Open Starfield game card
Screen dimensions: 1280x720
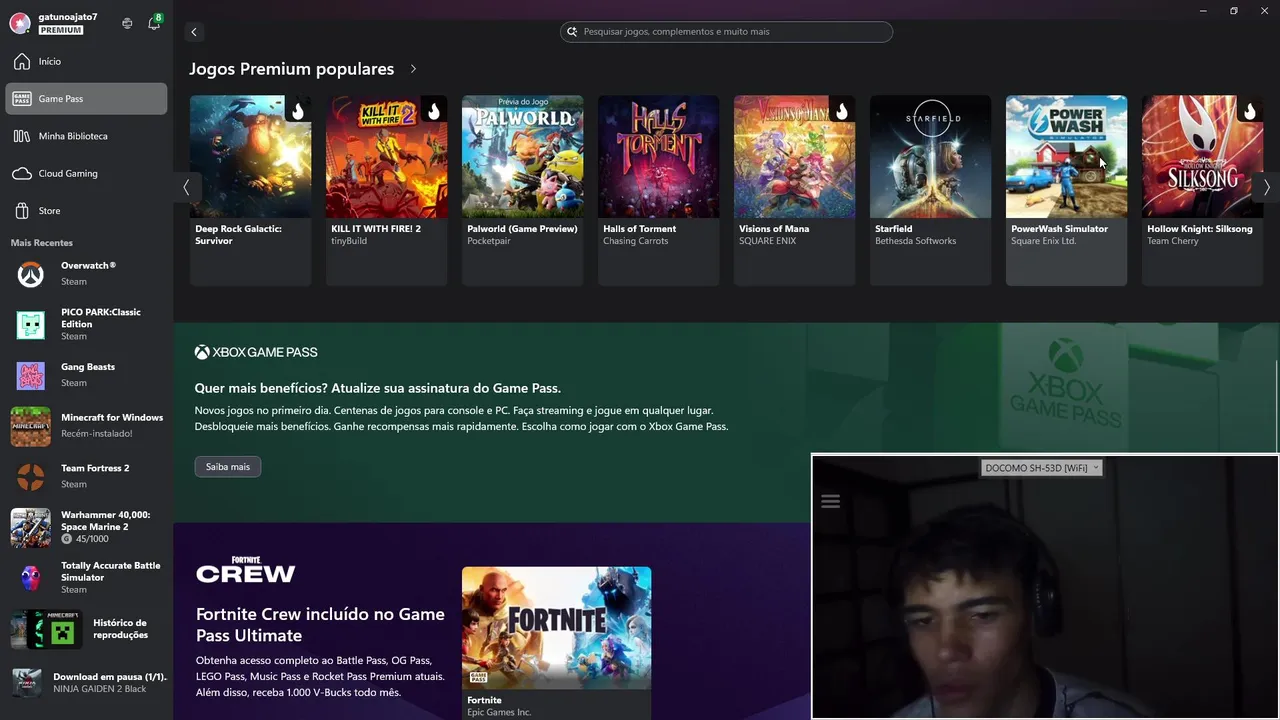[930, 190]
